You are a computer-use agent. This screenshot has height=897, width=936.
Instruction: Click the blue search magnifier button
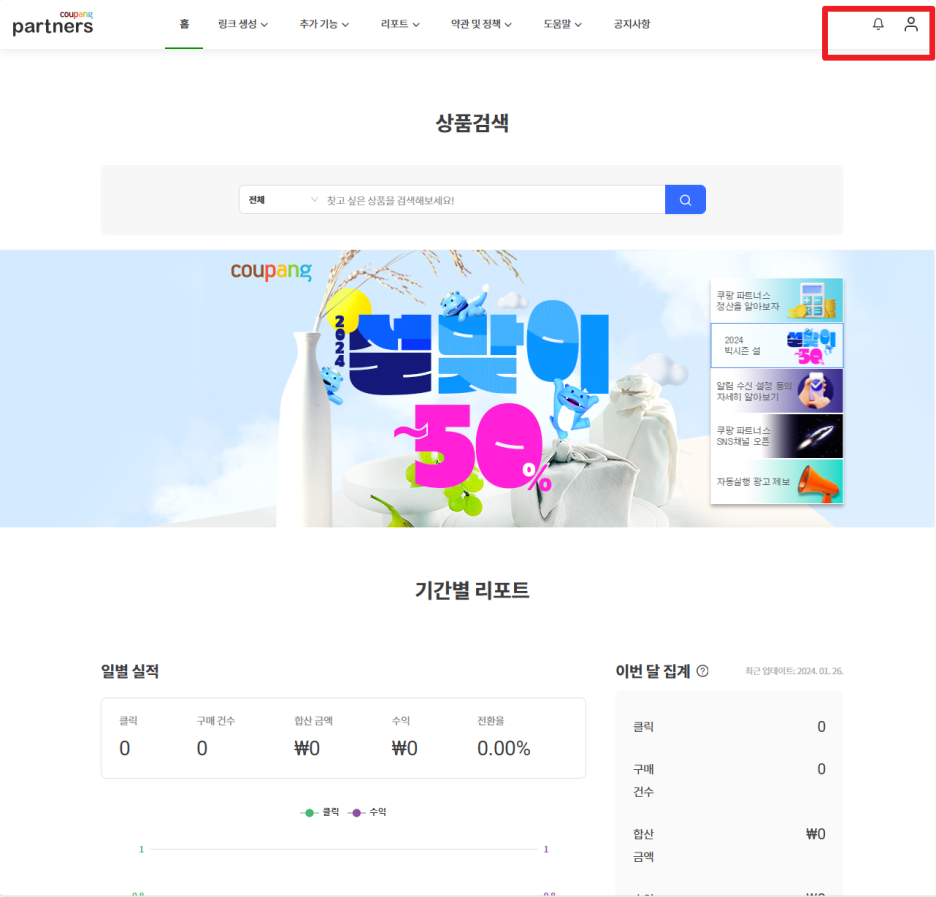(685, 199)
